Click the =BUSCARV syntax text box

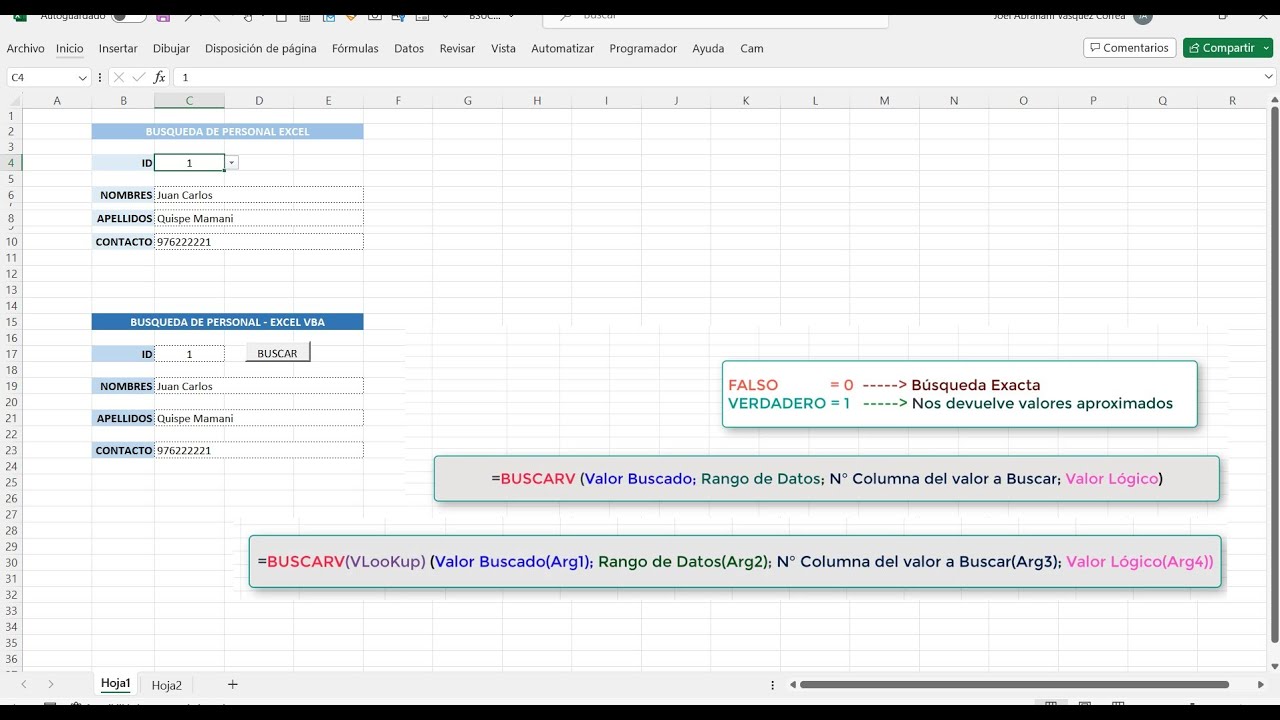(827, 479)
